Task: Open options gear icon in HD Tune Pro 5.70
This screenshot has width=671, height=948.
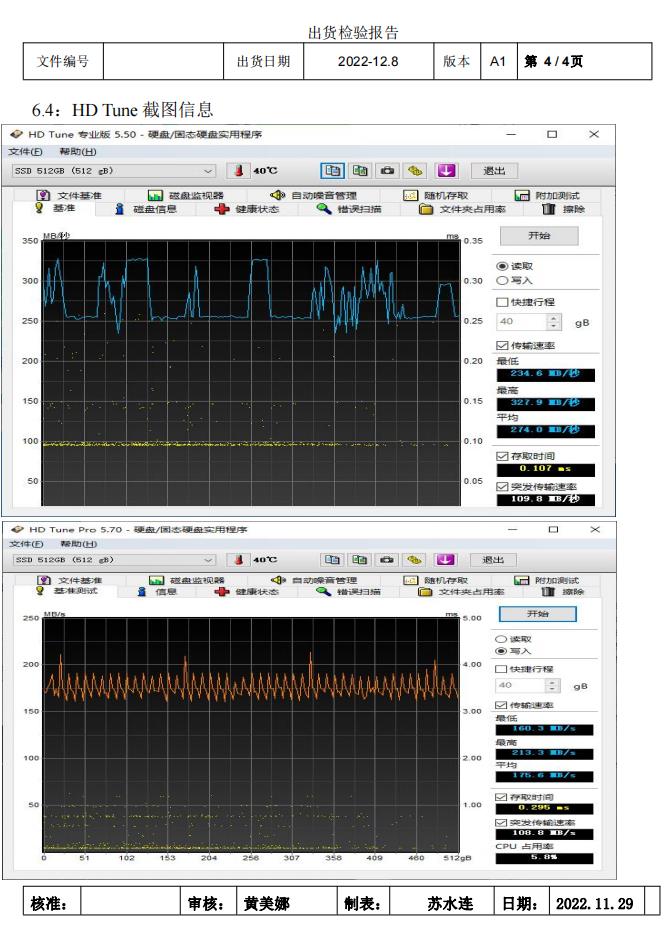Action: [414, 560]
